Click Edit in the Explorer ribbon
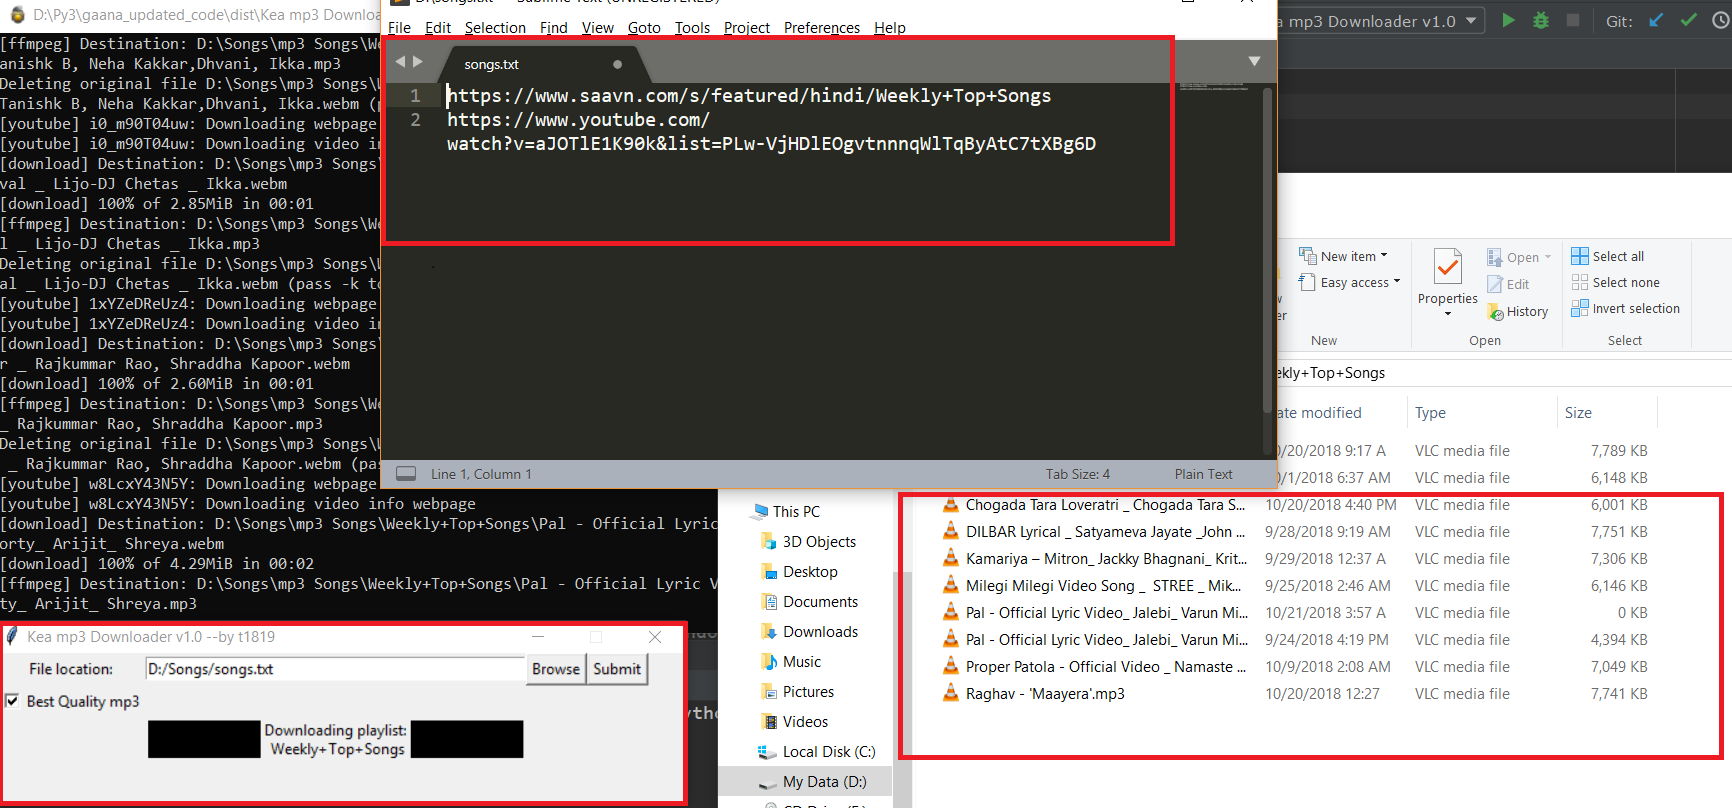The width and height of the screenshot is (1732, 808). [x=1508, y=284]
